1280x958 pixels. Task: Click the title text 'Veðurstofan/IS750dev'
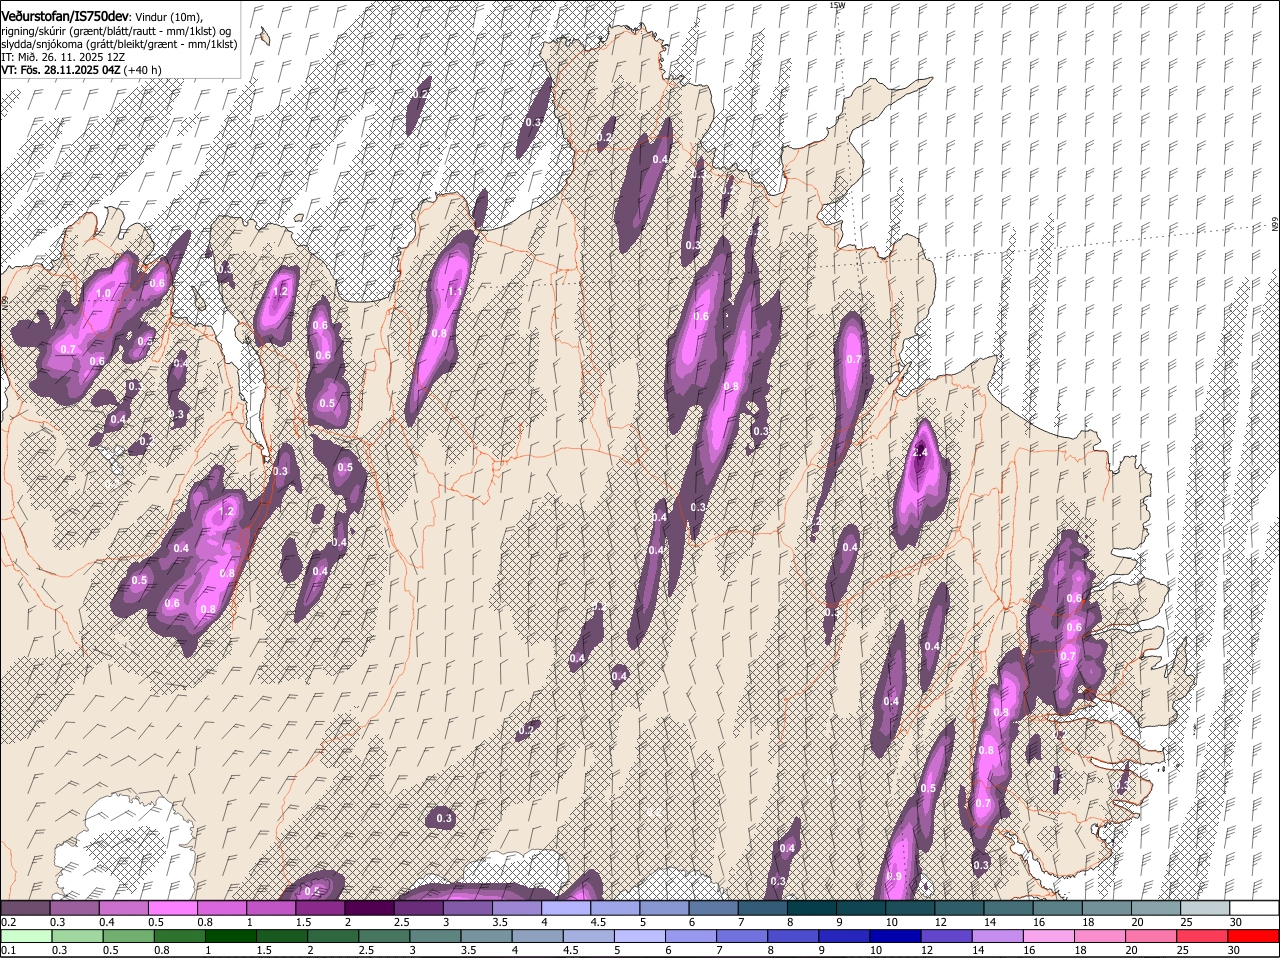pyautogui.click(x=65, y=17)
